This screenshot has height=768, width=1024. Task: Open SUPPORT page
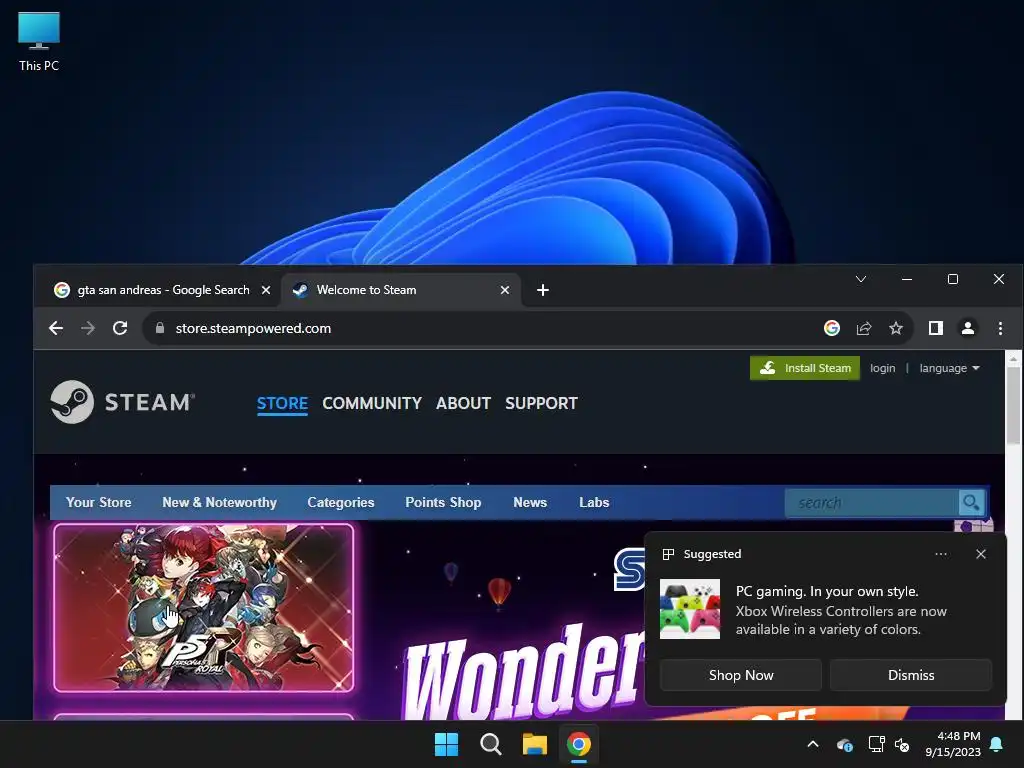click(x=541, y=403)
